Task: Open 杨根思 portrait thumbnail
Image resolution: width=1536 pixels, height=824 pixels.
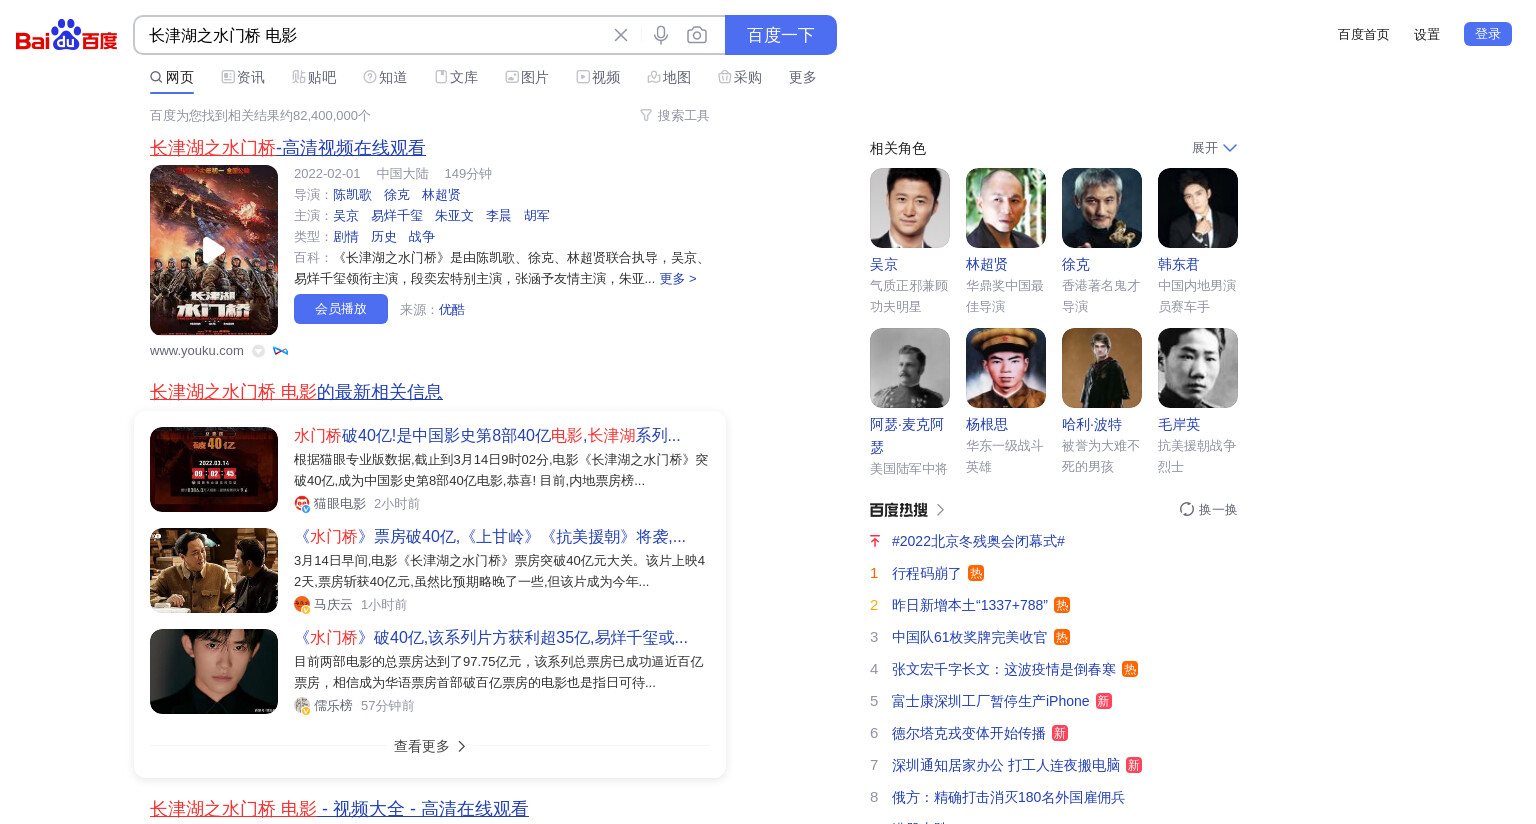Action: click(x=1006, y=368)
